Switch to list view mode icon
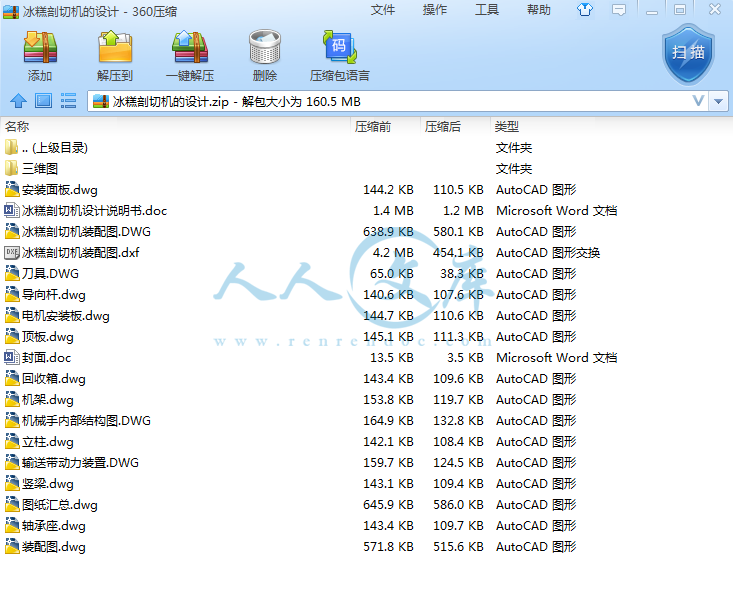 pyautogui.click(x=68, y=101)
